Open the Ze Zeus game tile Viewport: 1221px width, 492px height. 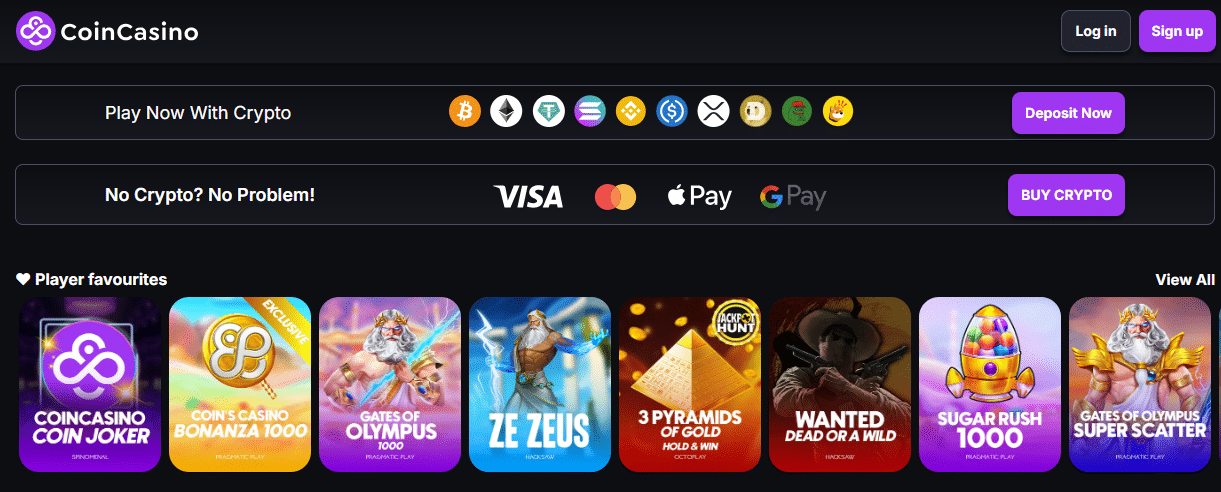point(540,384)
